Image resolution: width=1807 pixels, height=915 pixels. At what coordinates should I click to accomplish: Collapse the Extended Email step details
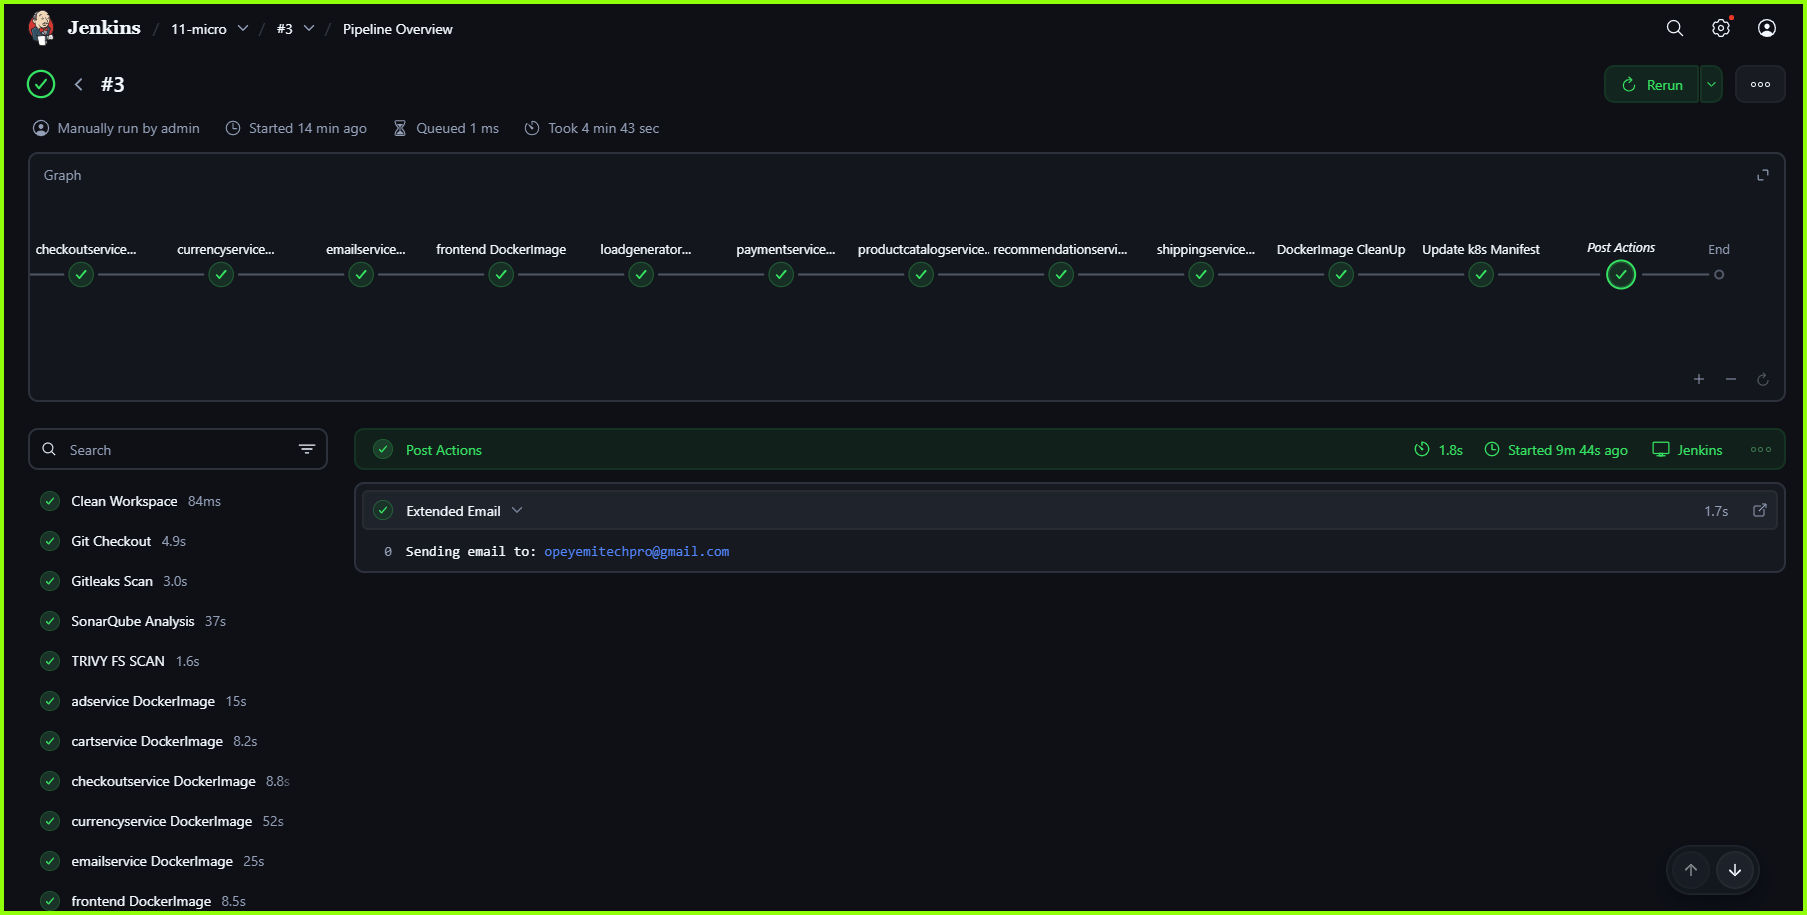pyautogui.click(x=517, y=510)
